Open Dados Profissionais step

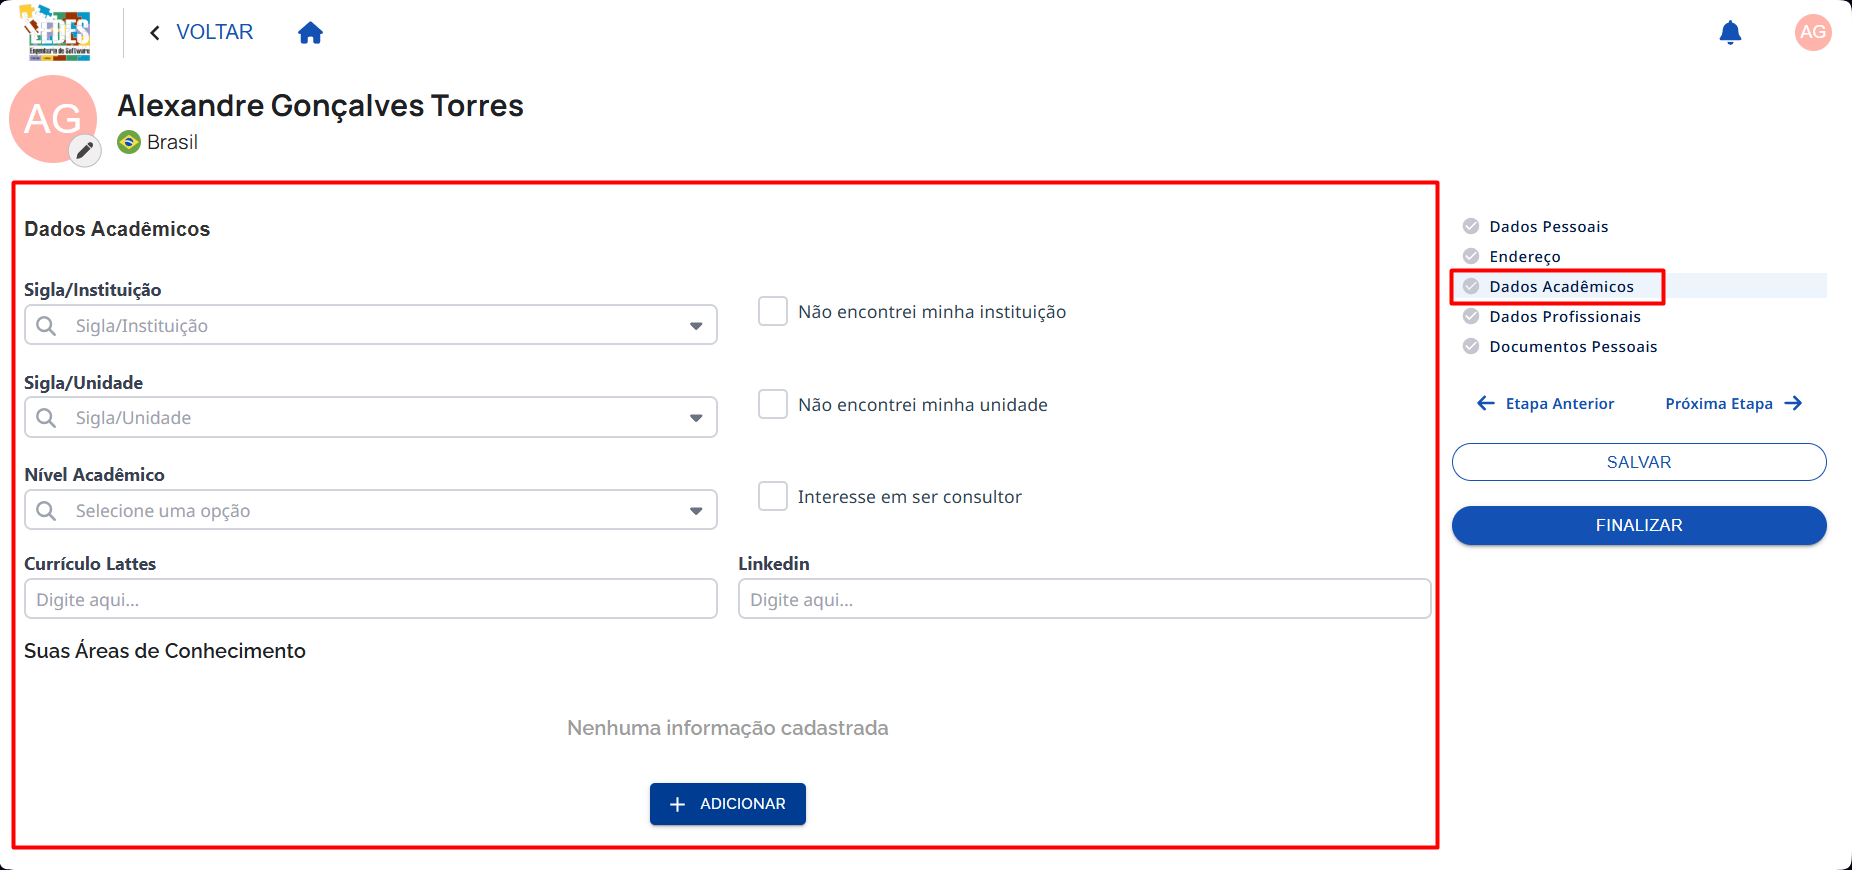coord(1564,316)
